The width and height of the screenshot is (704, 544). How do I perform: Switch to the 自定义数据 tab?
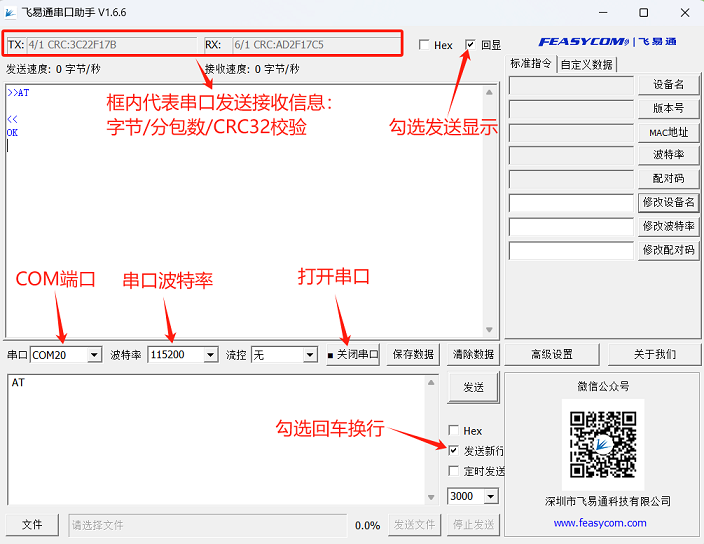587,64
